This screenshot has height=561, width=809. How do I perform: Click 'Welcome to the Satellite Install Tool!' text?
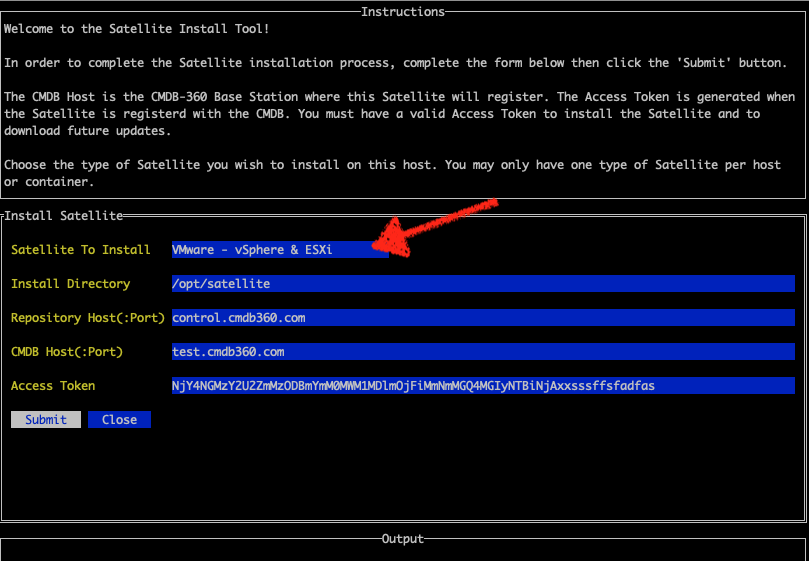137,29
